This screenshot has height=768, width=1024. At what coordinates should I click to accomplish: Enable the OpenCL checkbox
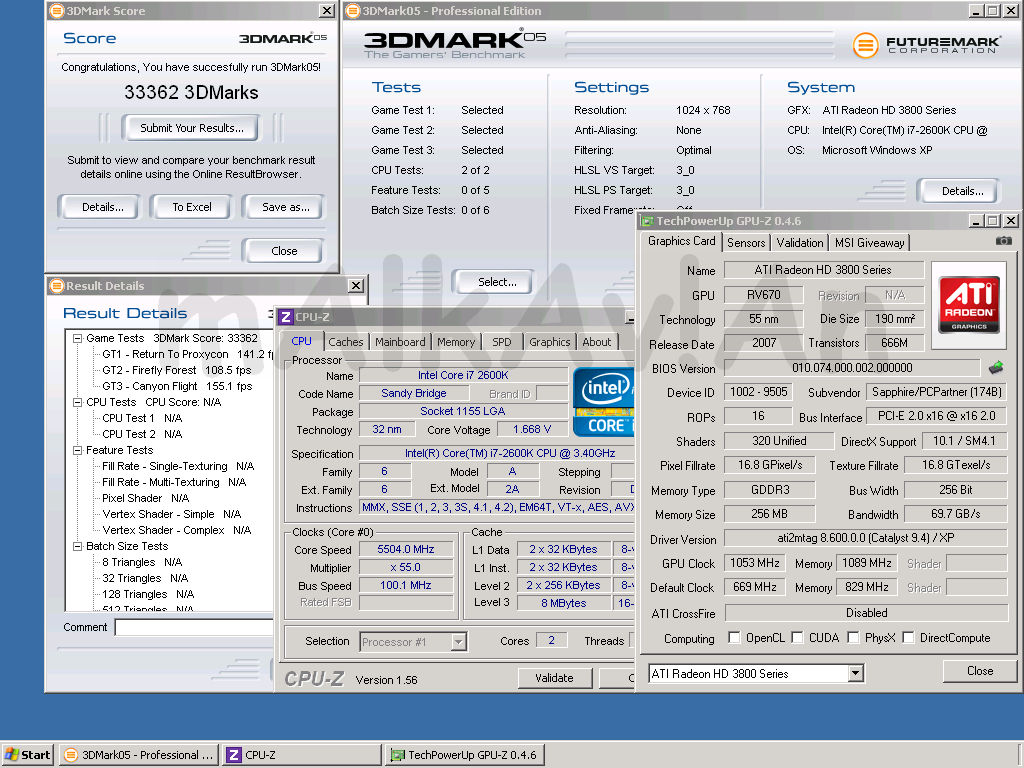click(x=734, y=637)
